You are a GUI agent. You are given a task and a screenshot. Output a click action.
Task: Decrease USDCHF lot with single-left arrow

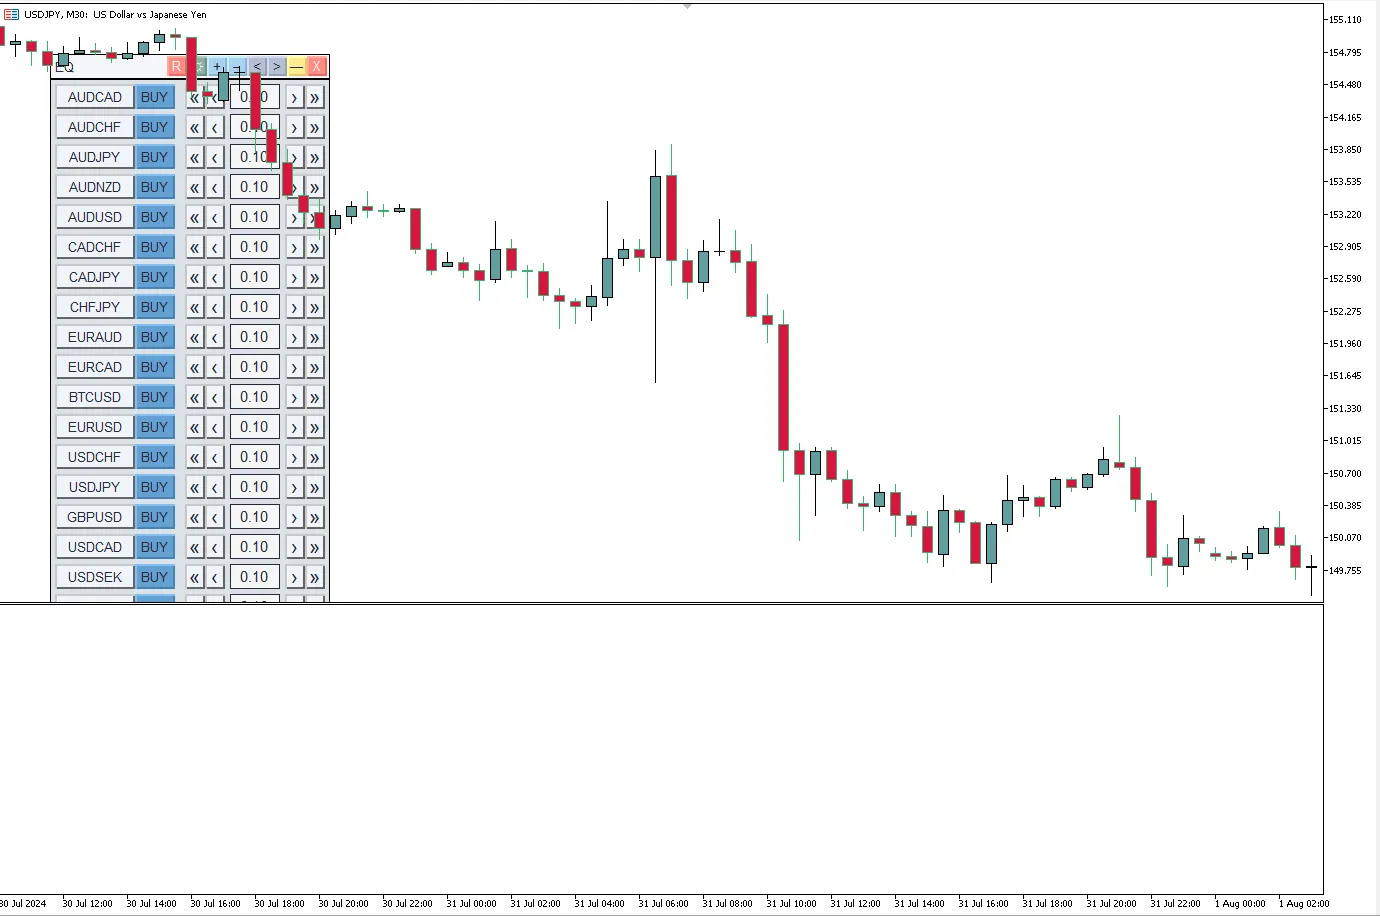coord(215,457)
